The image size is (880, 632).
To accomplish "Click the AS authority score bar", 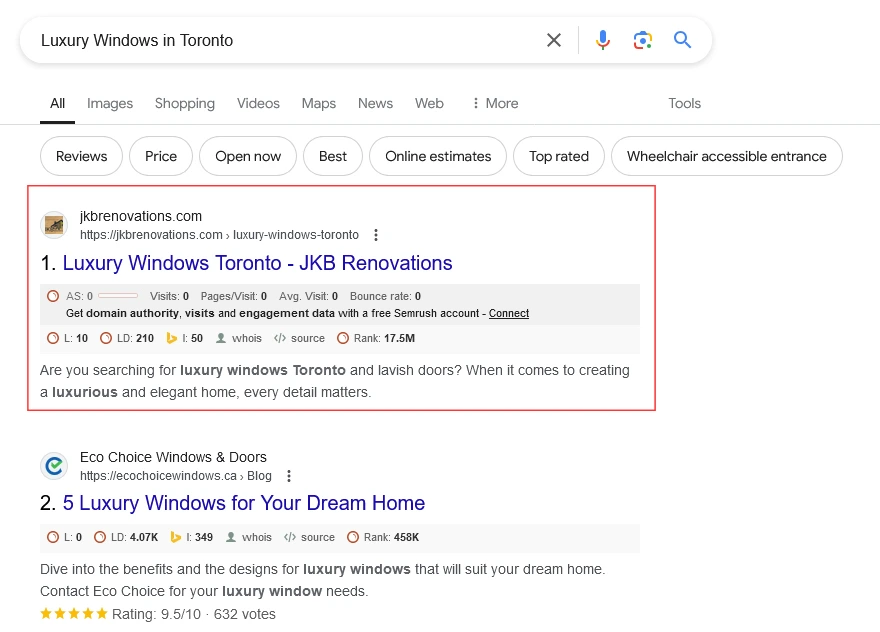I will click(118, 296).
